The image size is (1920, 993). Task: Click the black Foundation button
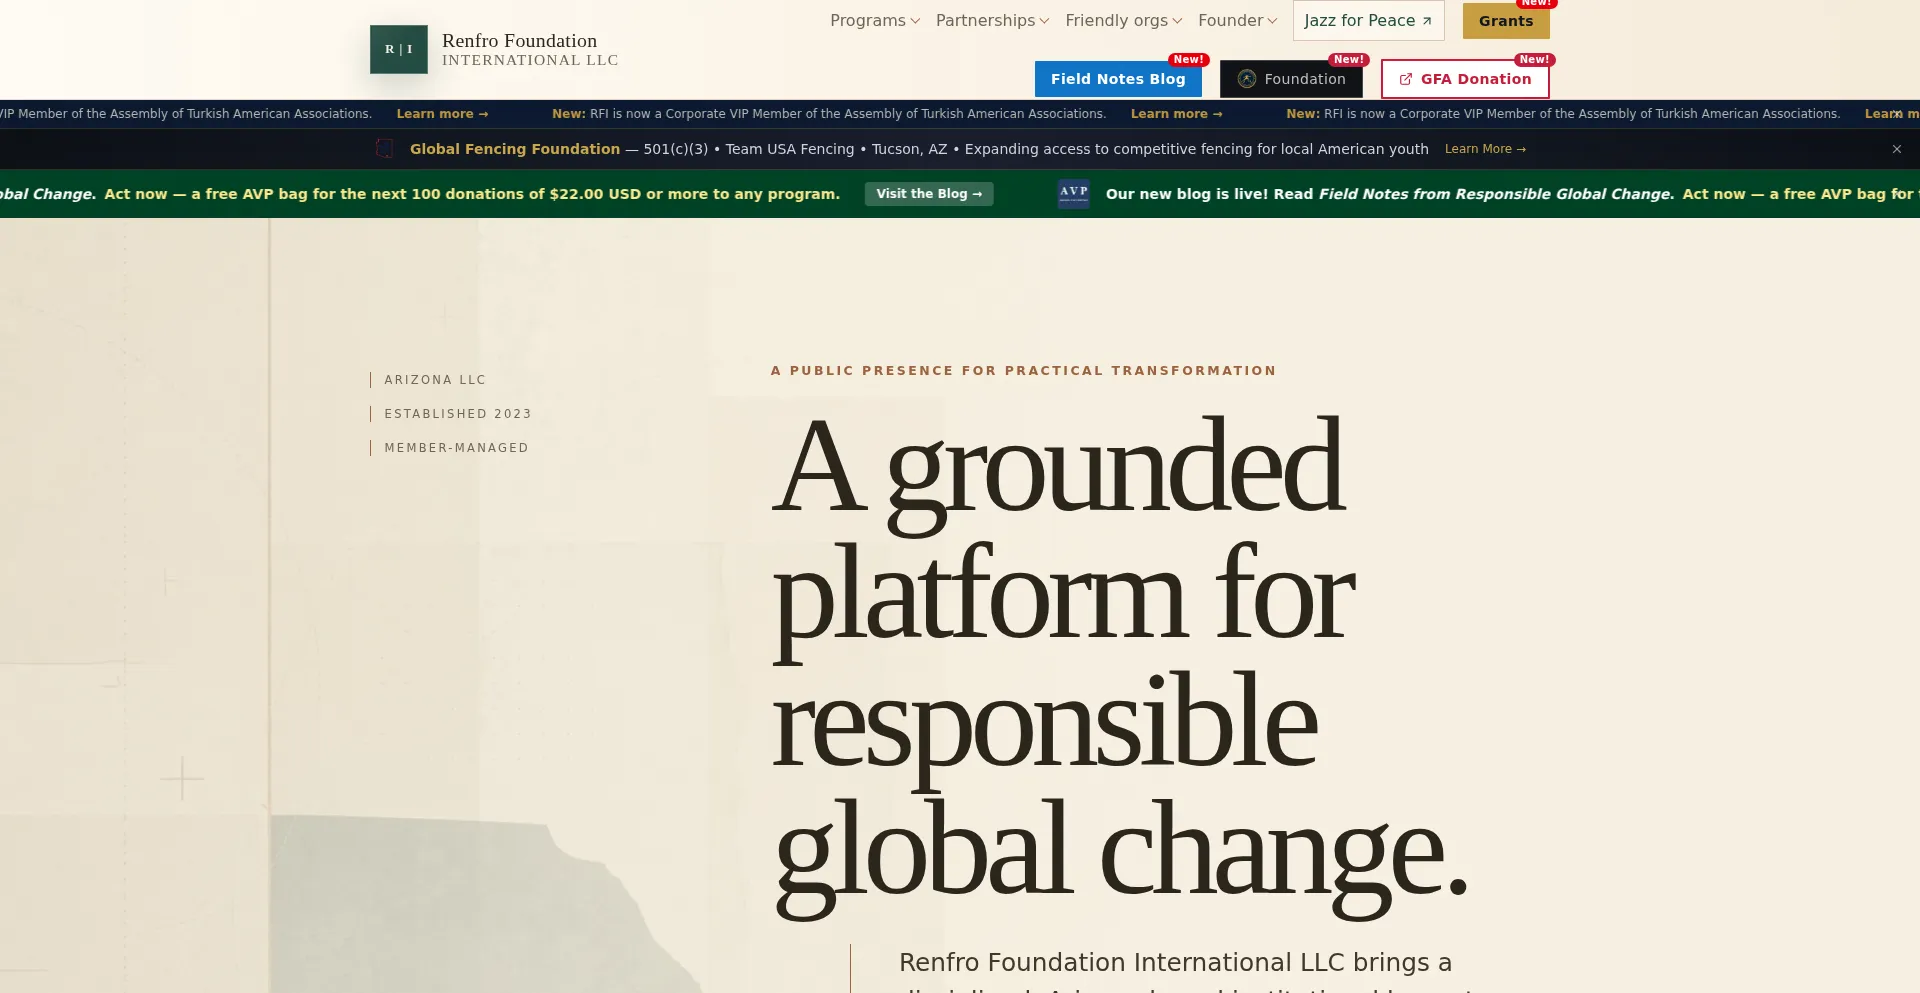coord(1291,79)
